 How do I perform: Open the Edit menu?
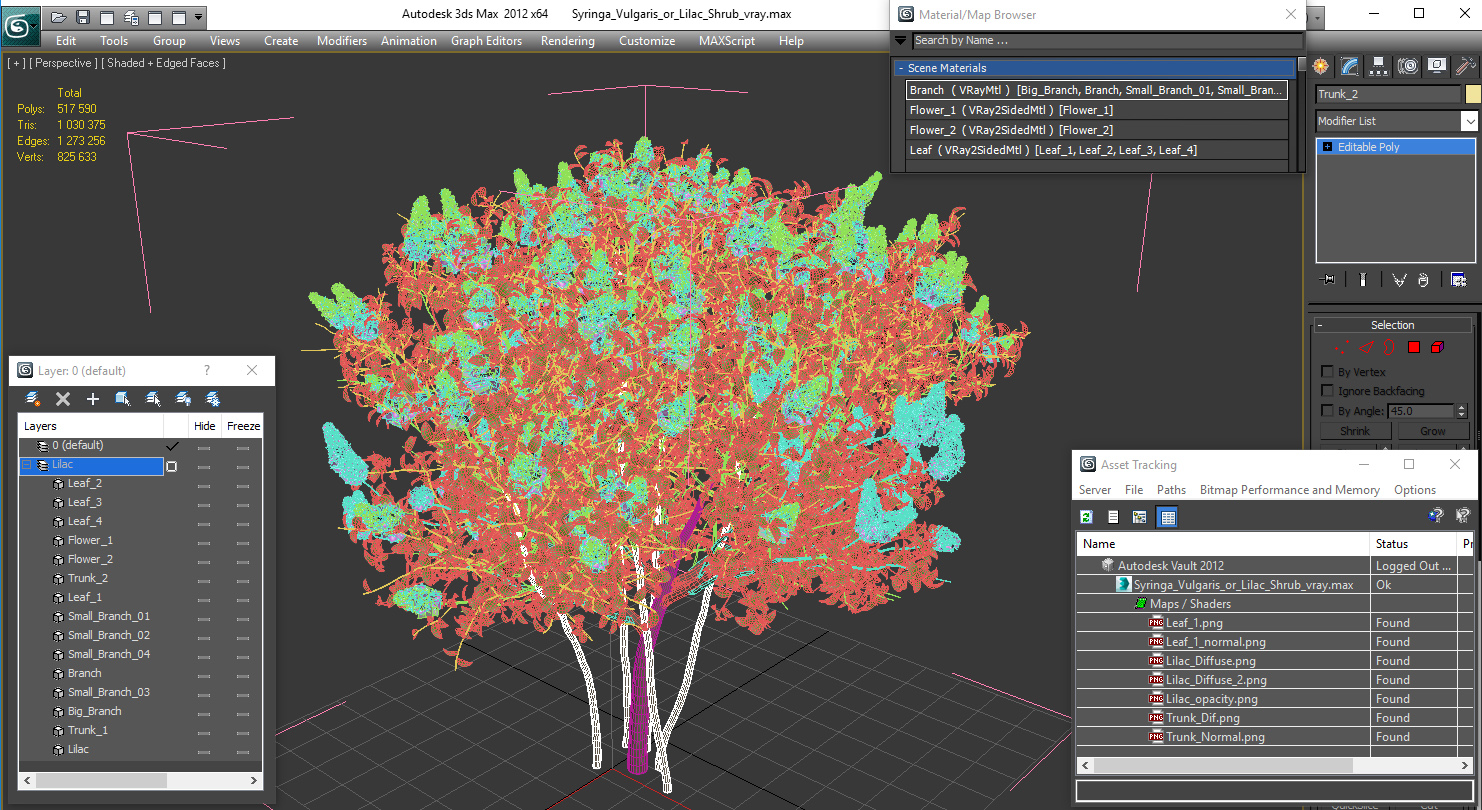tap(66, 41)
